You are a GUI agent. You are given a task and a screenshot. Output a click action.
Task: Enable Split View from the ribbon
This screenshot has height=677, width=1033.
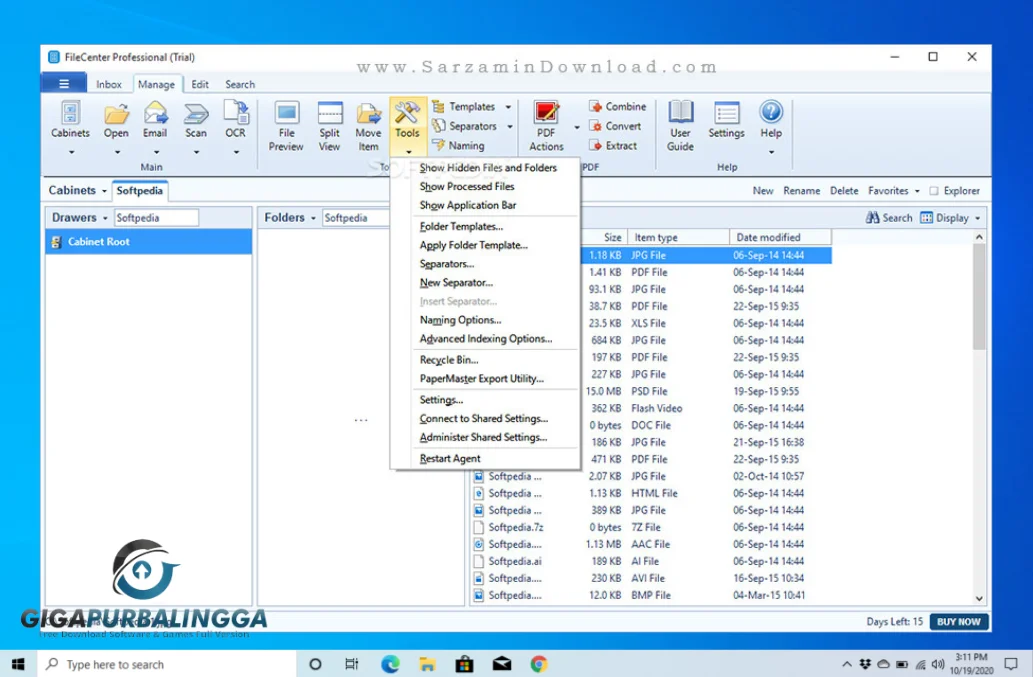pyautogui.click(x=329, y=113)
